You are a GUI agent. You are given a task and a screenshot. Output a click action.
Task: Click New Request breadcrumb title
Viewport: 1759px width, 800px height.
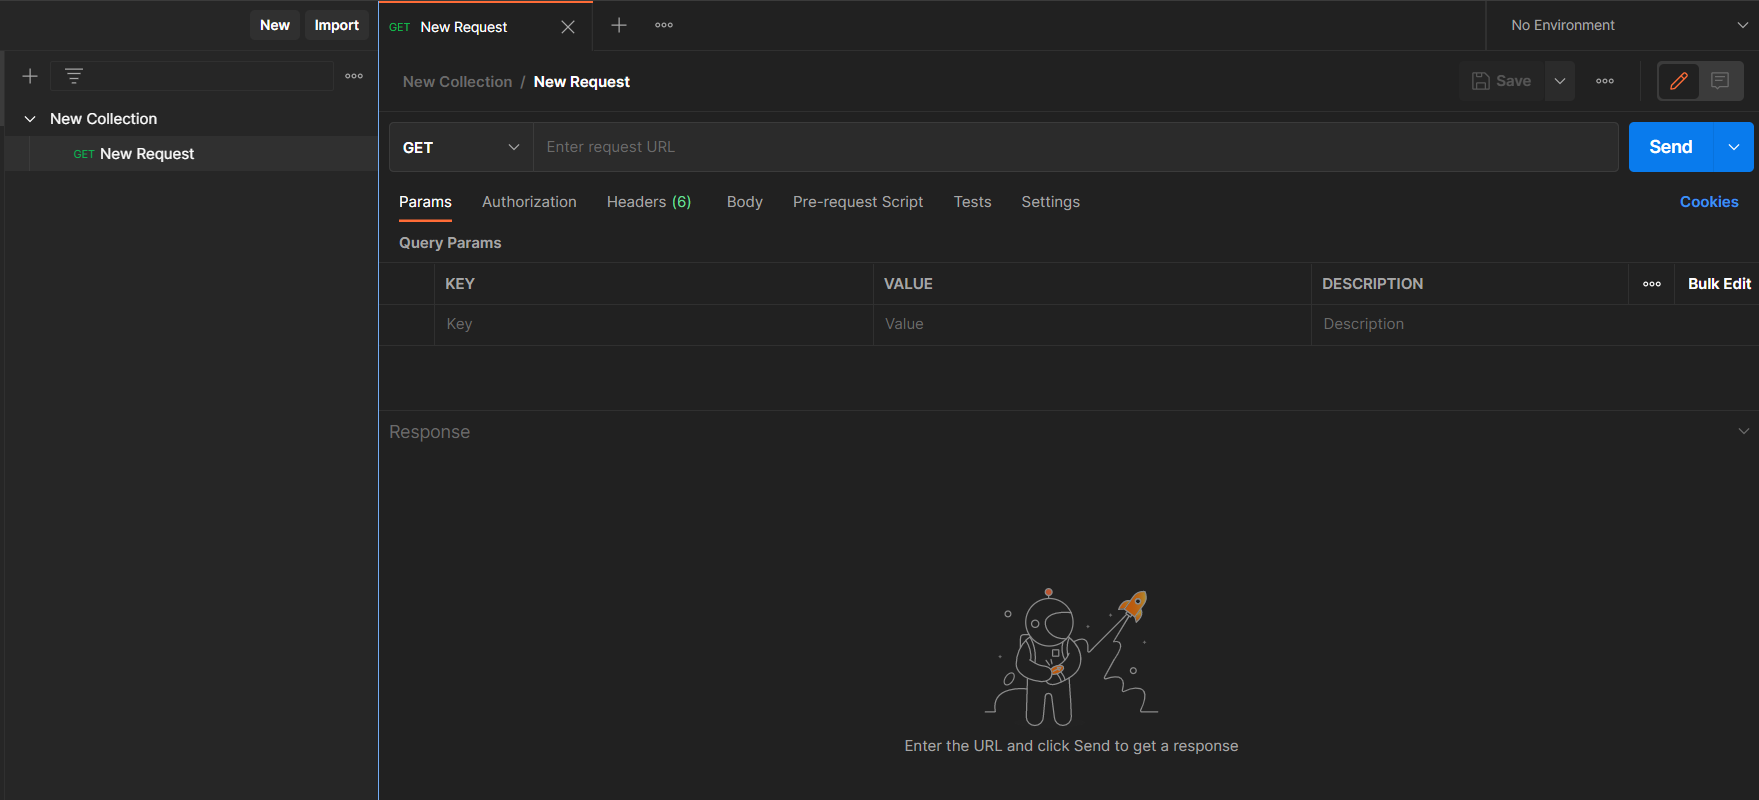click(582, 82)
